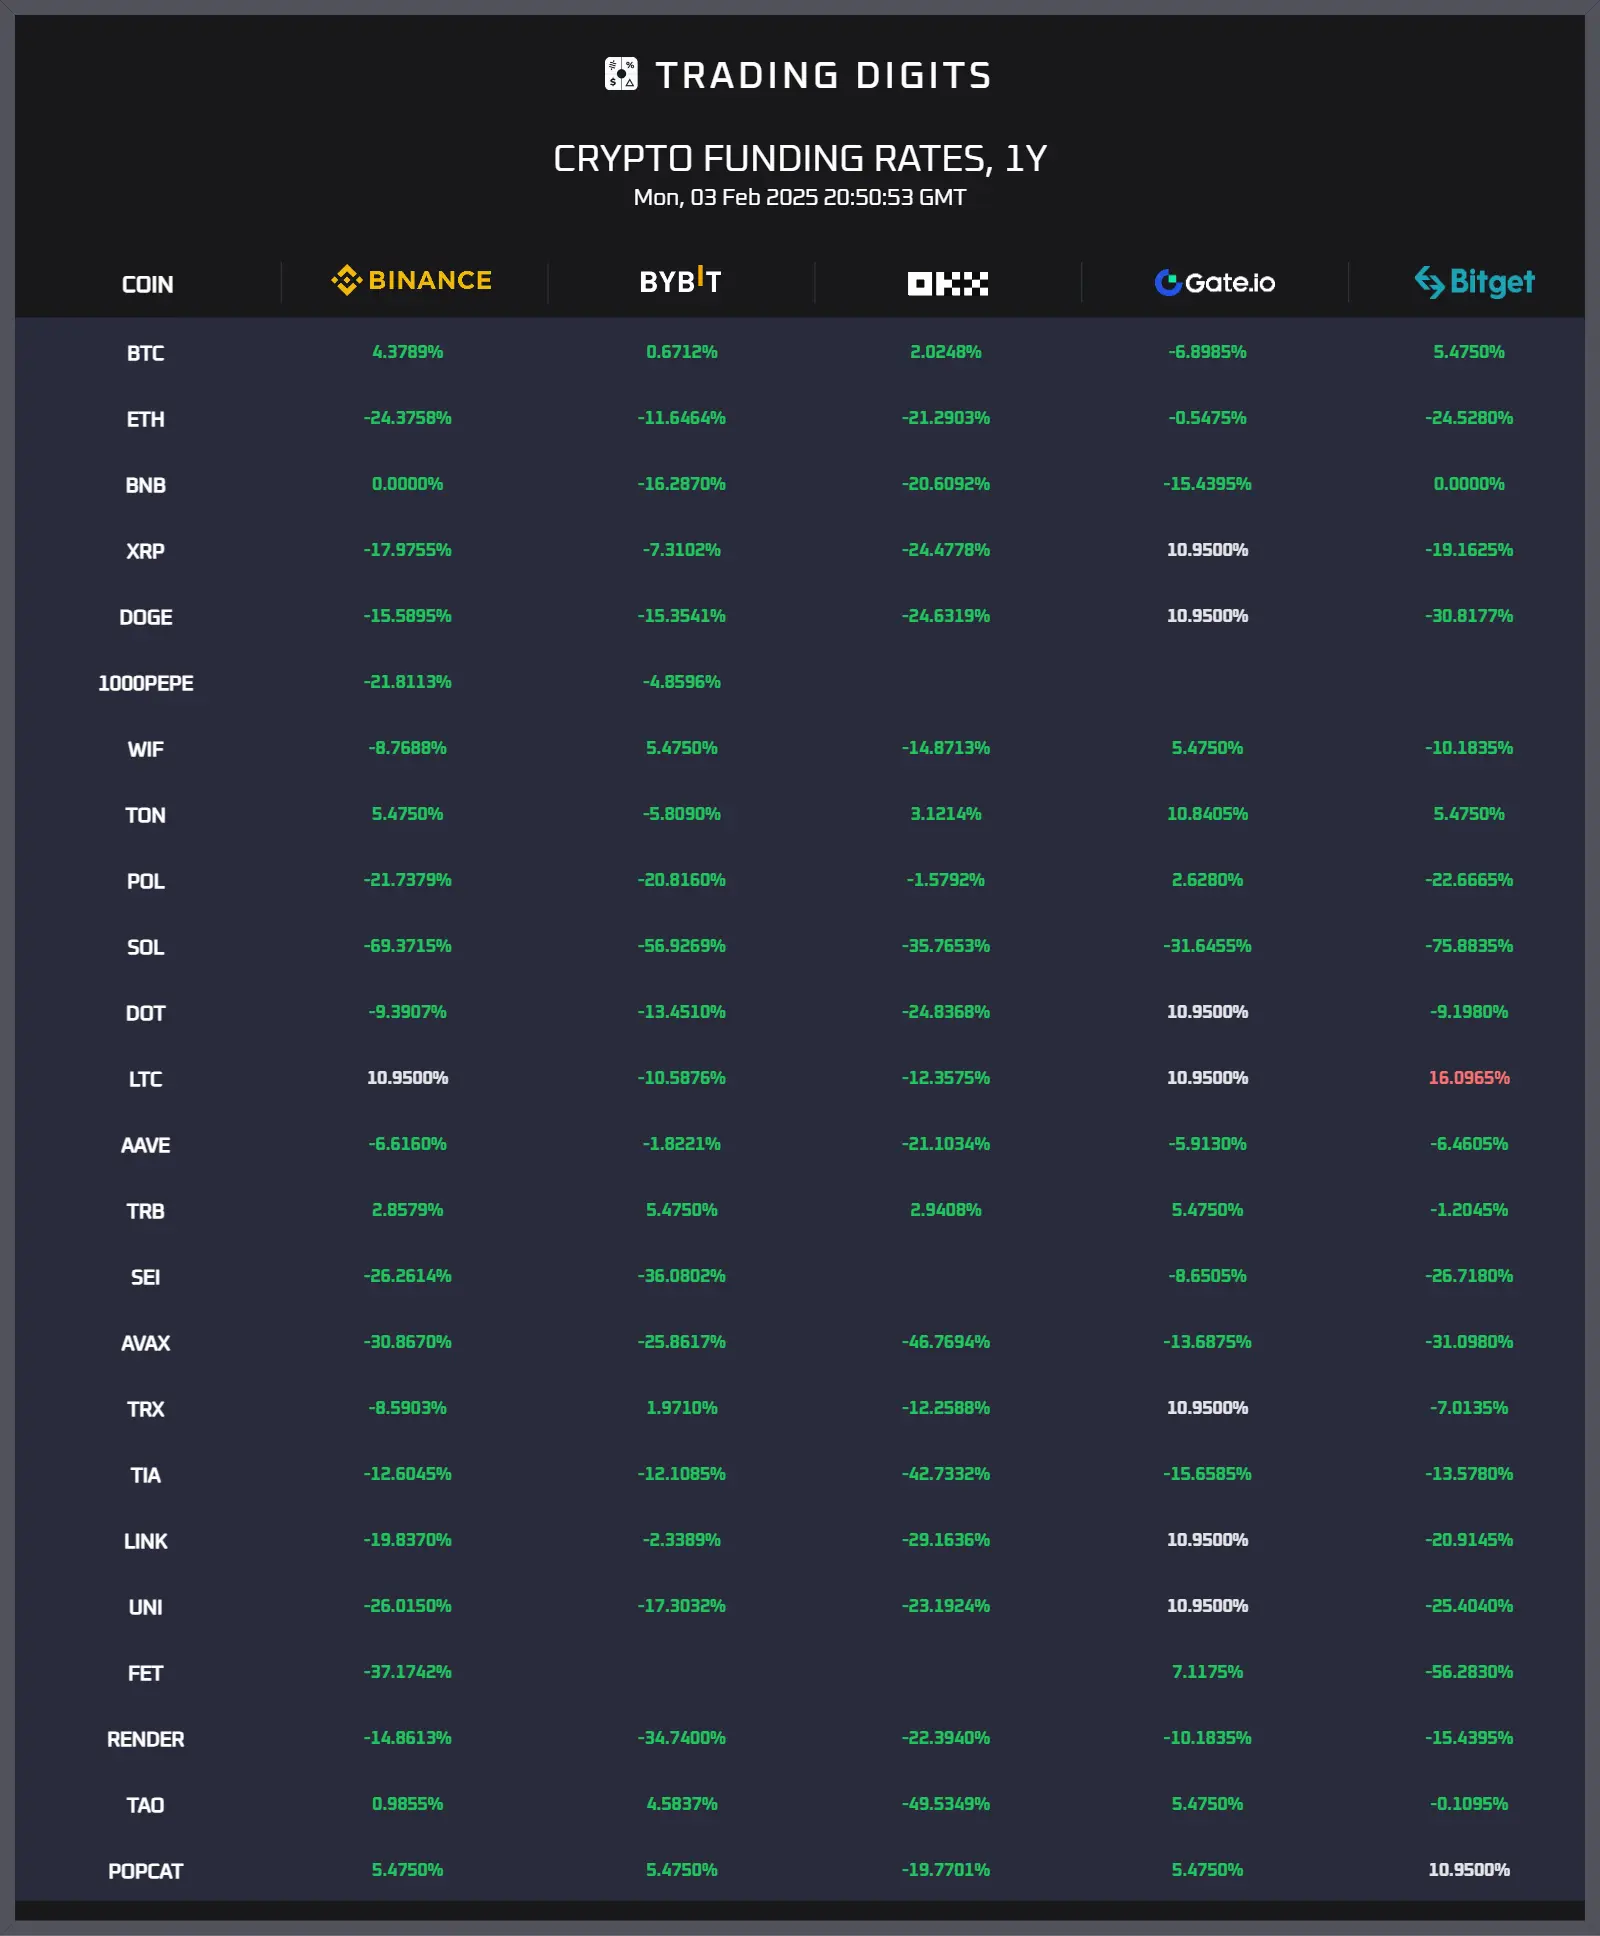Click UNI Binance rate -26.0150%

(x=408, y=1606)
